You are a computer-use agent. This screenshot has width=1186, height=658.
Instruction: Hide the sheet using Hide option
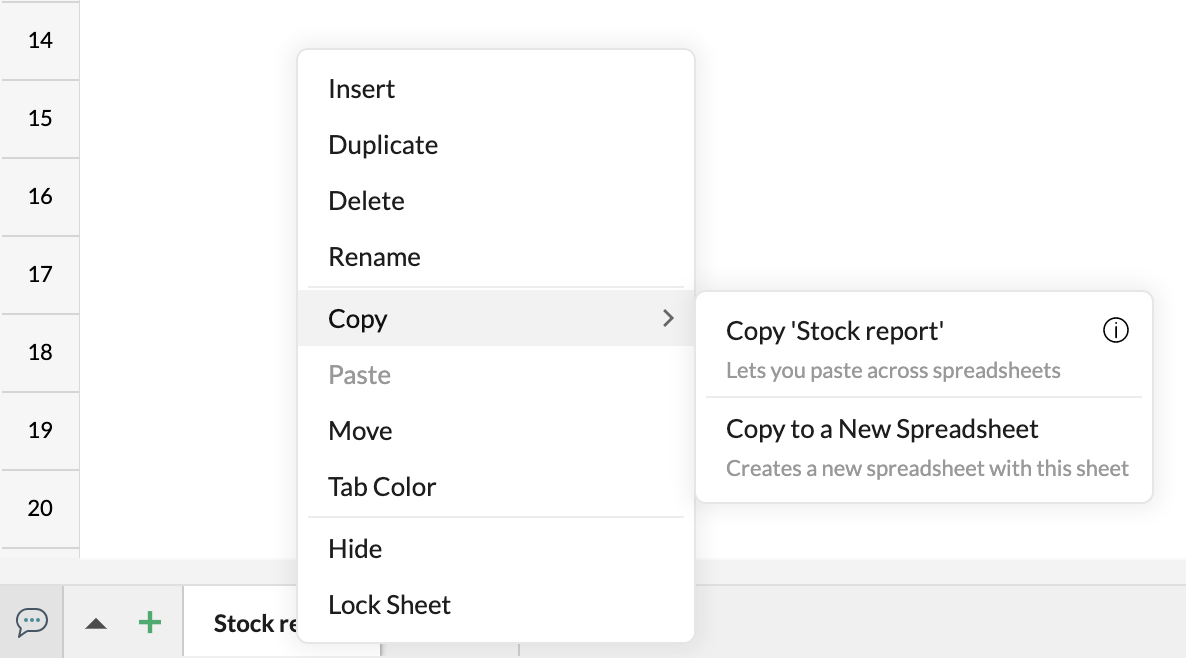[x=355, y=549]
